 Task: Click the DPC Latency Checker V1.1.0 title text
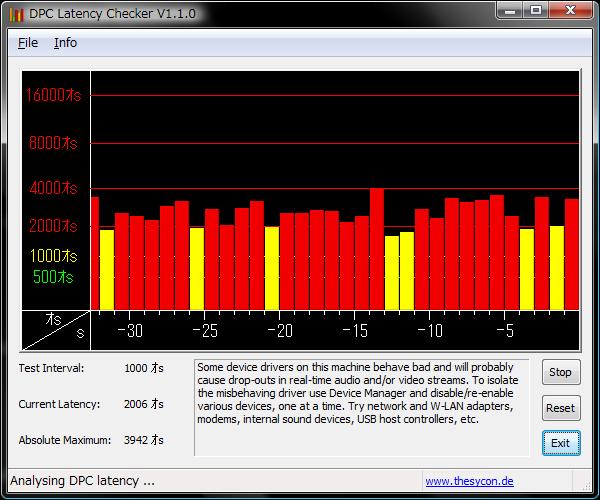(112, 14)
